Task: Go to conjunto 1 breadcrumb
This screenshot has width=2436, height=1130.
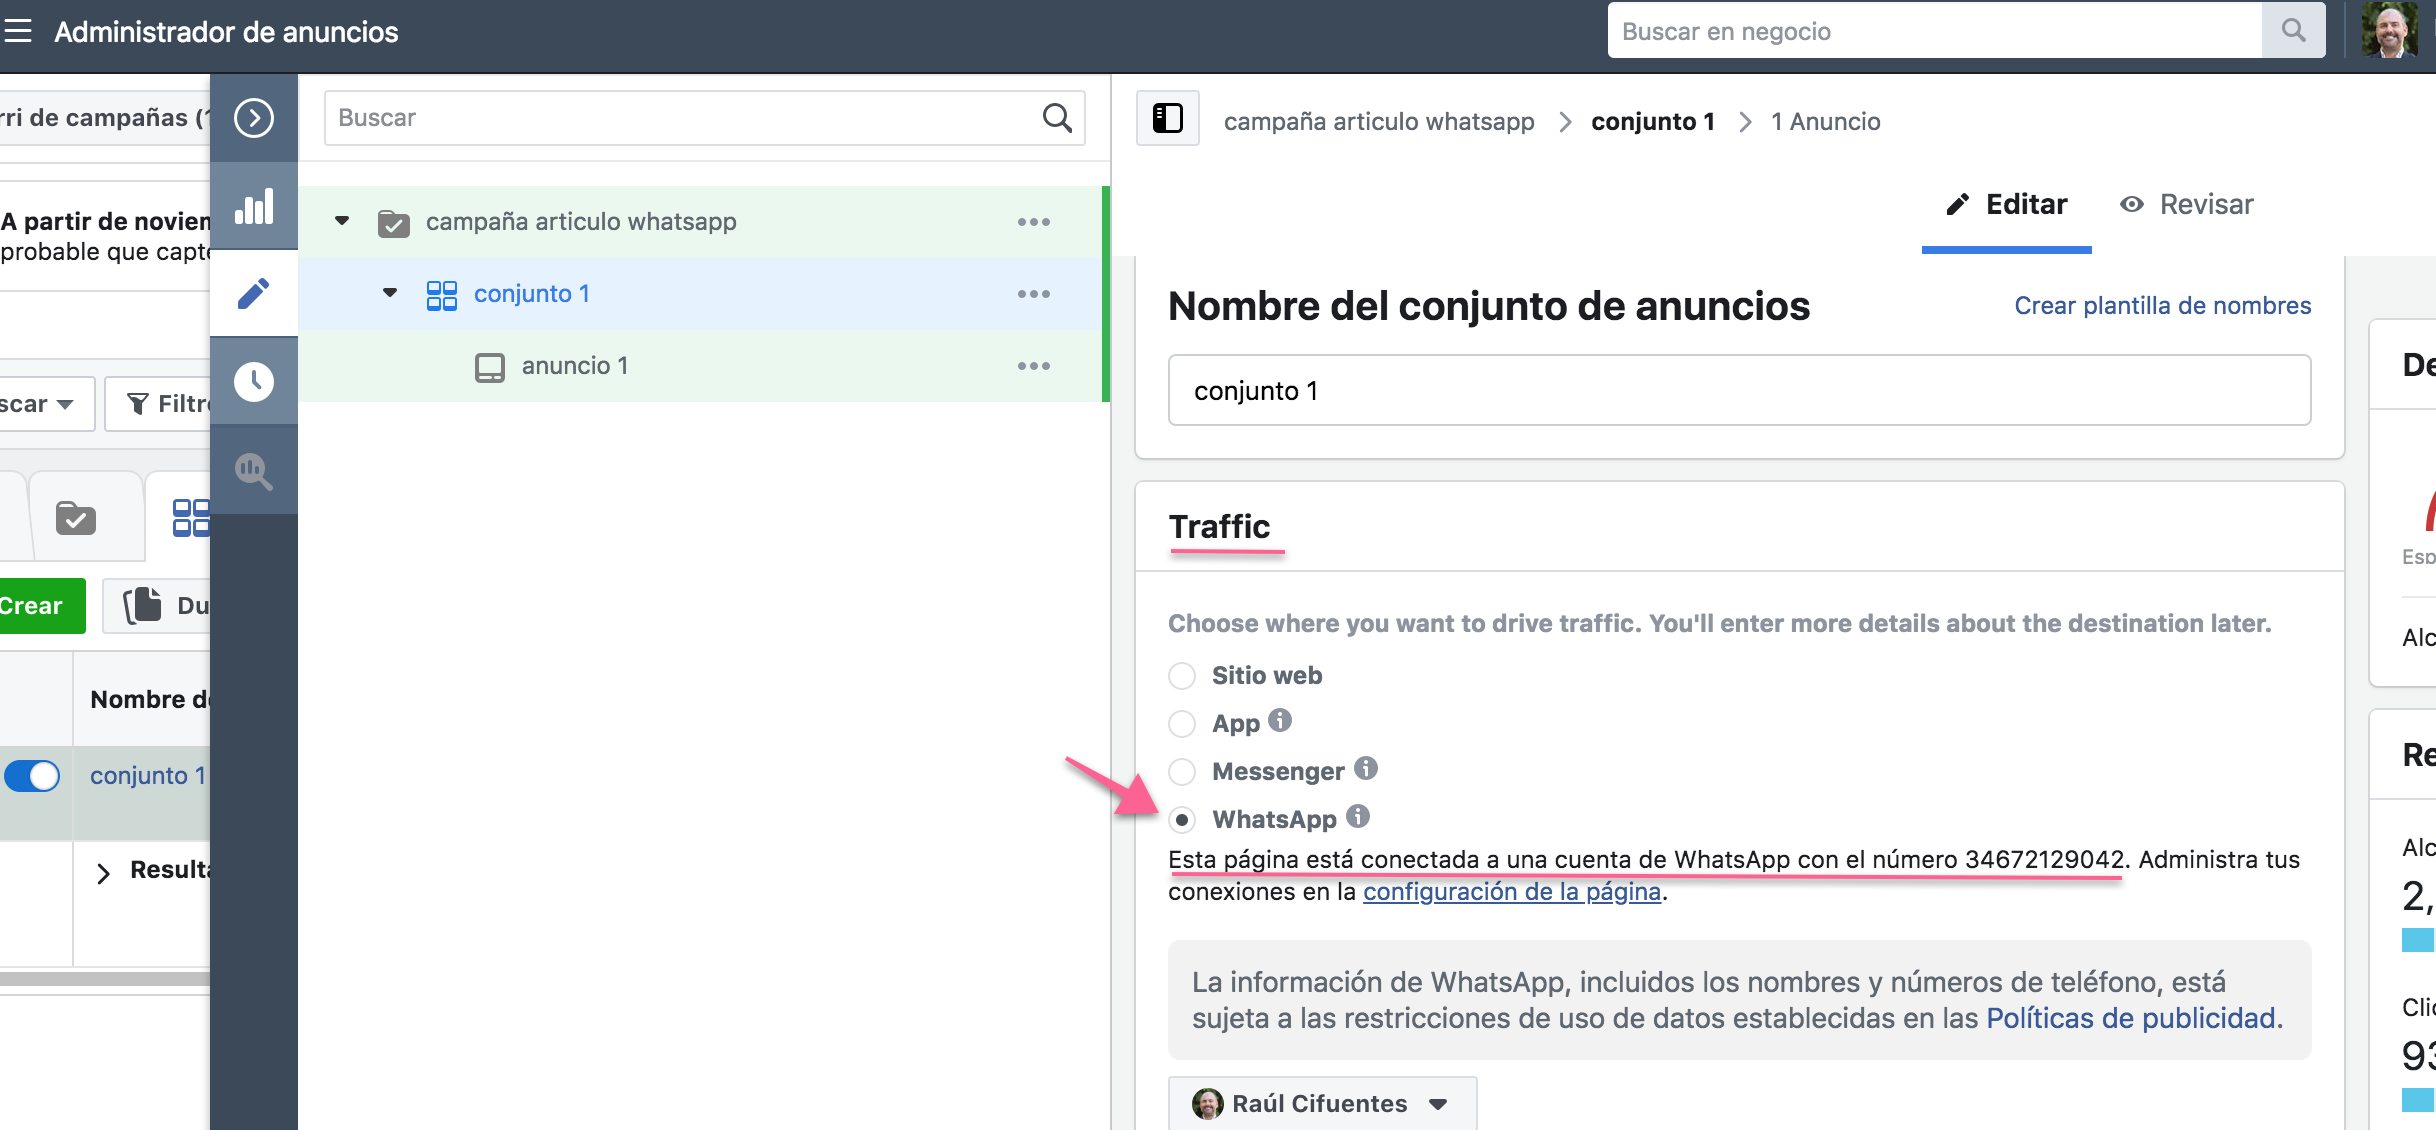Action: [1653, 121]
